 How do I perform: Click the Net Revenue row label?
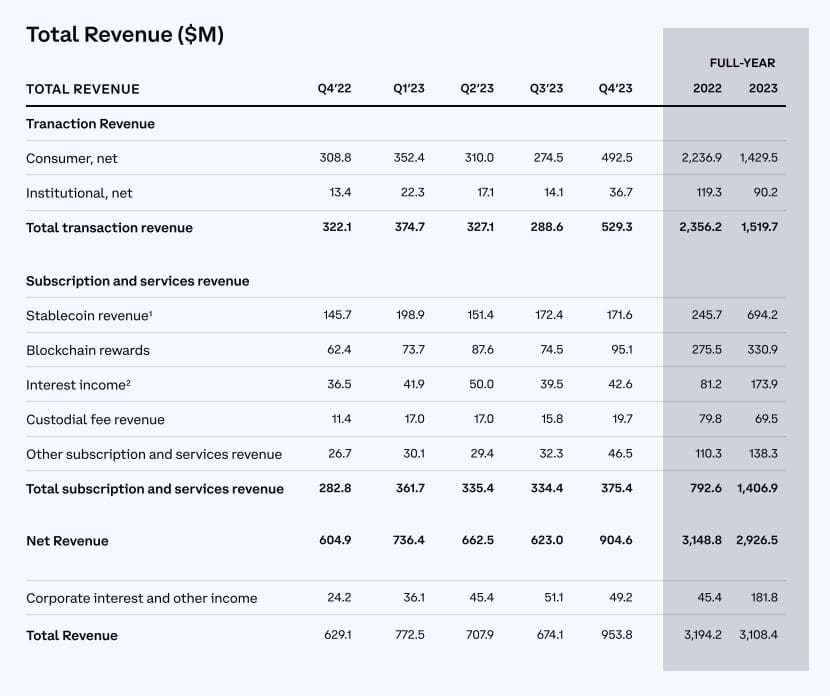click(67, 541)
